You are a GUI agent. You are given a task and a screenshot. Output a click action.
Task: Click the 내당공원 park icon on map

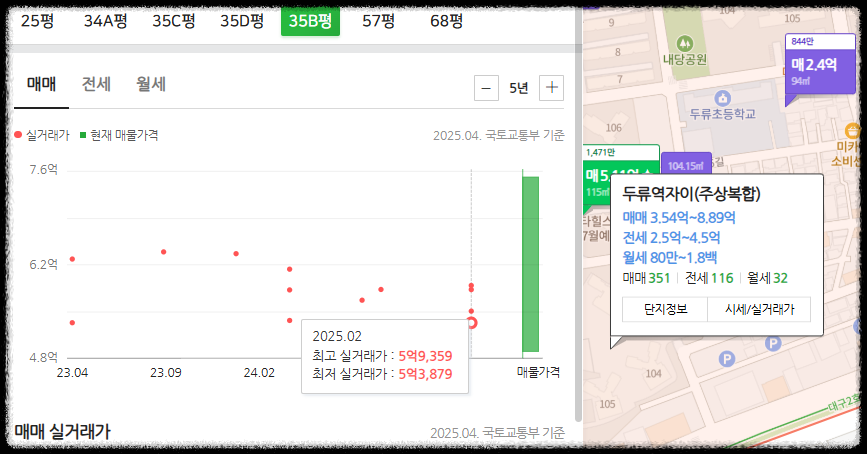(685, 43)
